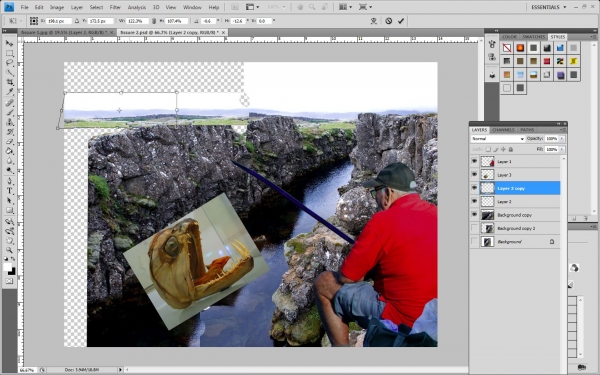Select the Move tool
The image size is (600, 375).
9,44
